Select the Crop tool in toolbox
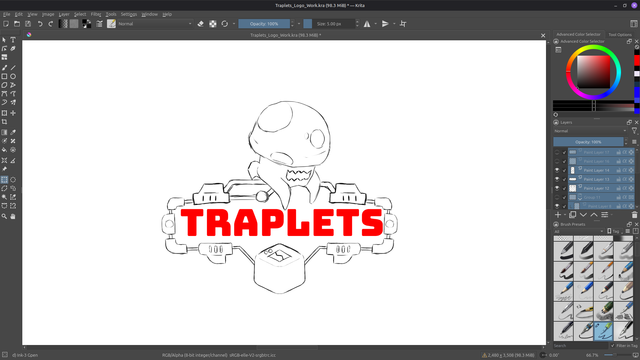The height and width of the screenshot is (360, 640). click(4, 122)
